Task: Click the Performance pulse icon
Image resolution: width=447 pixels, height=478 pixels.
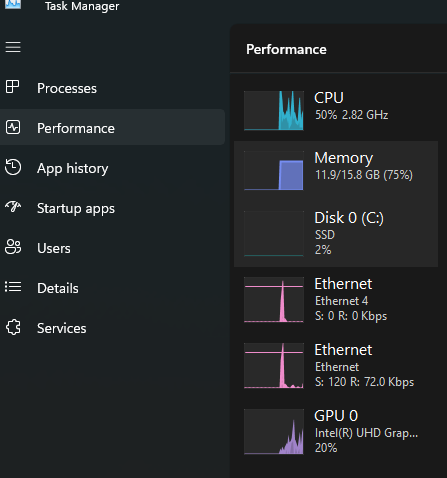Action: [x=13, y=127]
